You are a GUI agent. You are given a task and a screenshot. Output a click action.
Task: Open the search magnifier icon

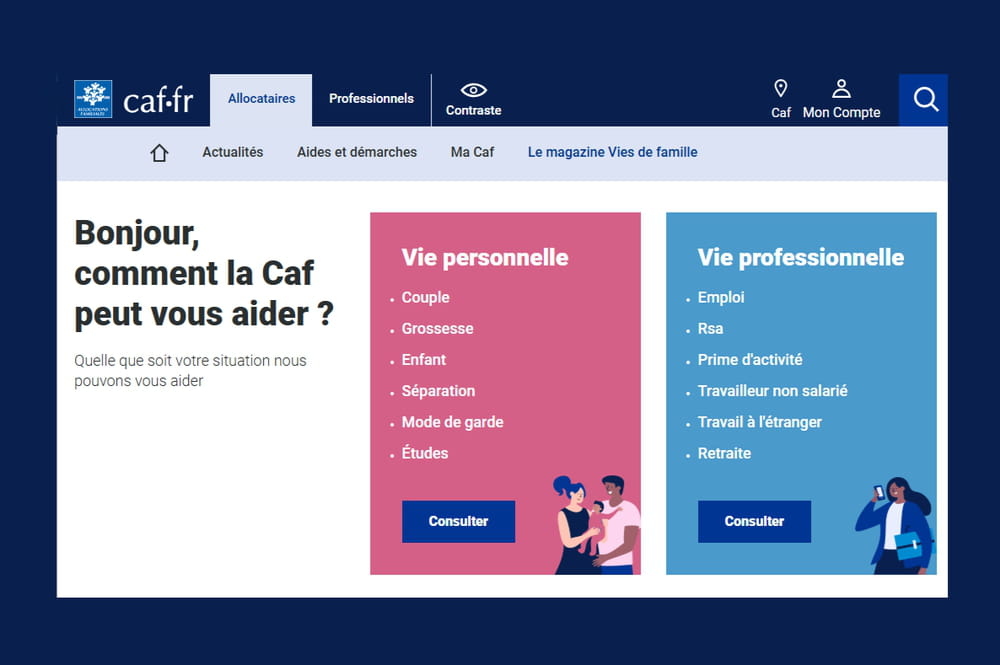[x=924, y=99]
